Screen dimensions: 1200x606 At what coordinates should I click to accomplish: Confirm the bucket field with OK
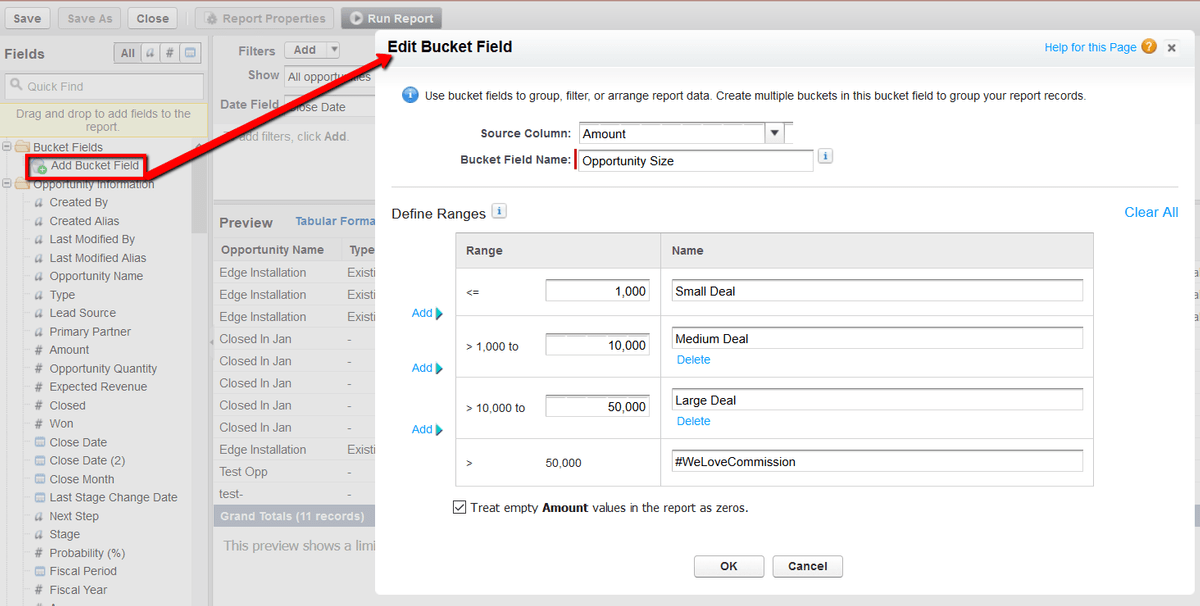point(729,566)
